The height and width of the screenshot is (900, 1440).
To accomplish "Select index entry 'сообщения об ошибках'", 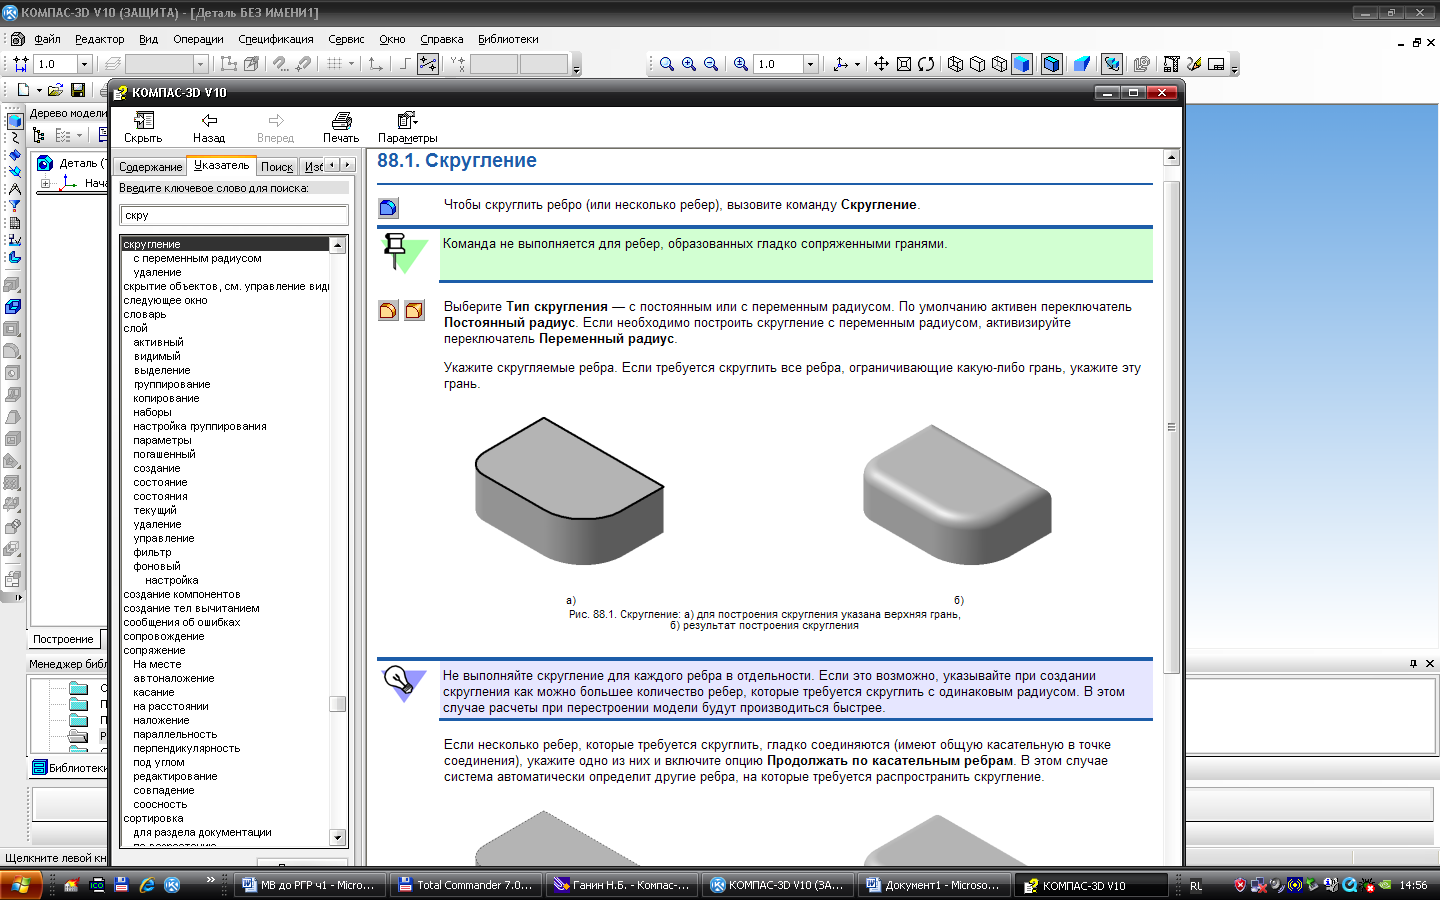I will point(182,622).
